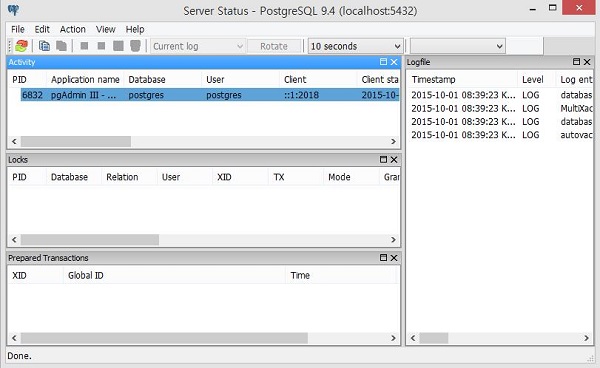The width and height of the screenshot is (600, 368).
Task: Click the Prepared Transactions horizontal scrollbar thumb
Action: pyautogui.click(x=164, y=338)
